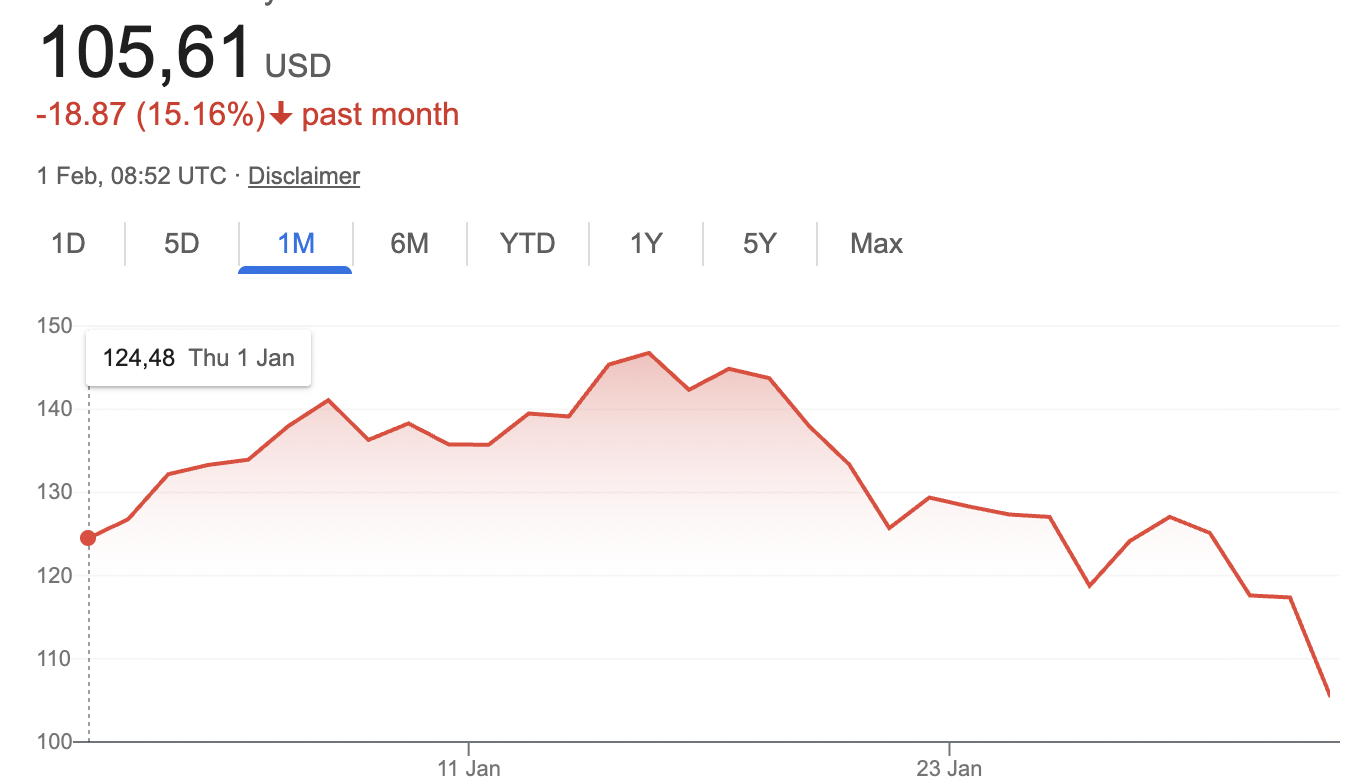The image size is (1366, 782).
Task: Select the 5D chart range
Action: 182,244
